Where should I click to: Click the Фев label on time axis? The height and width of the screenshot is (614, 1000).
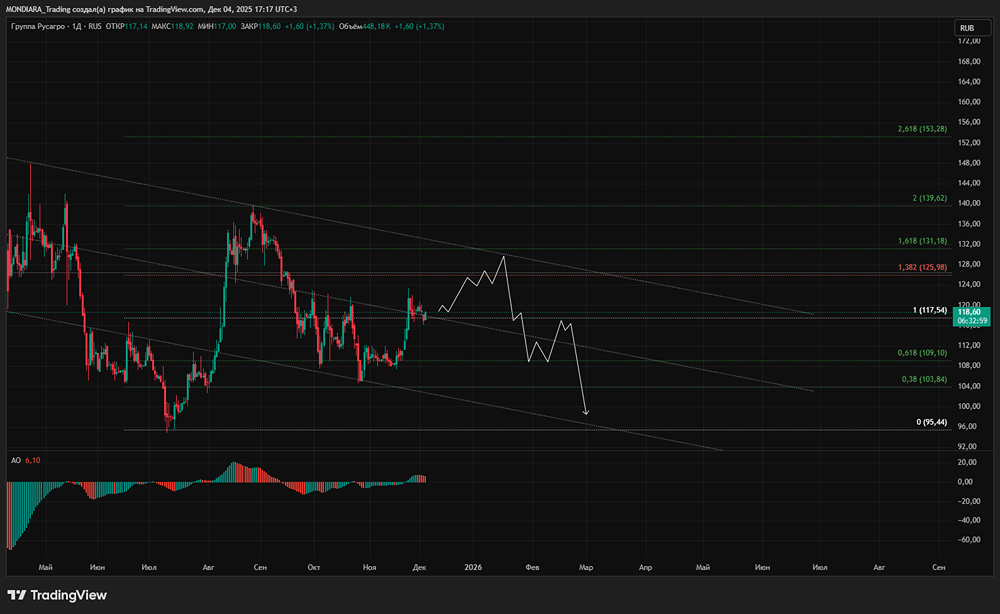(x=532, y=567)
